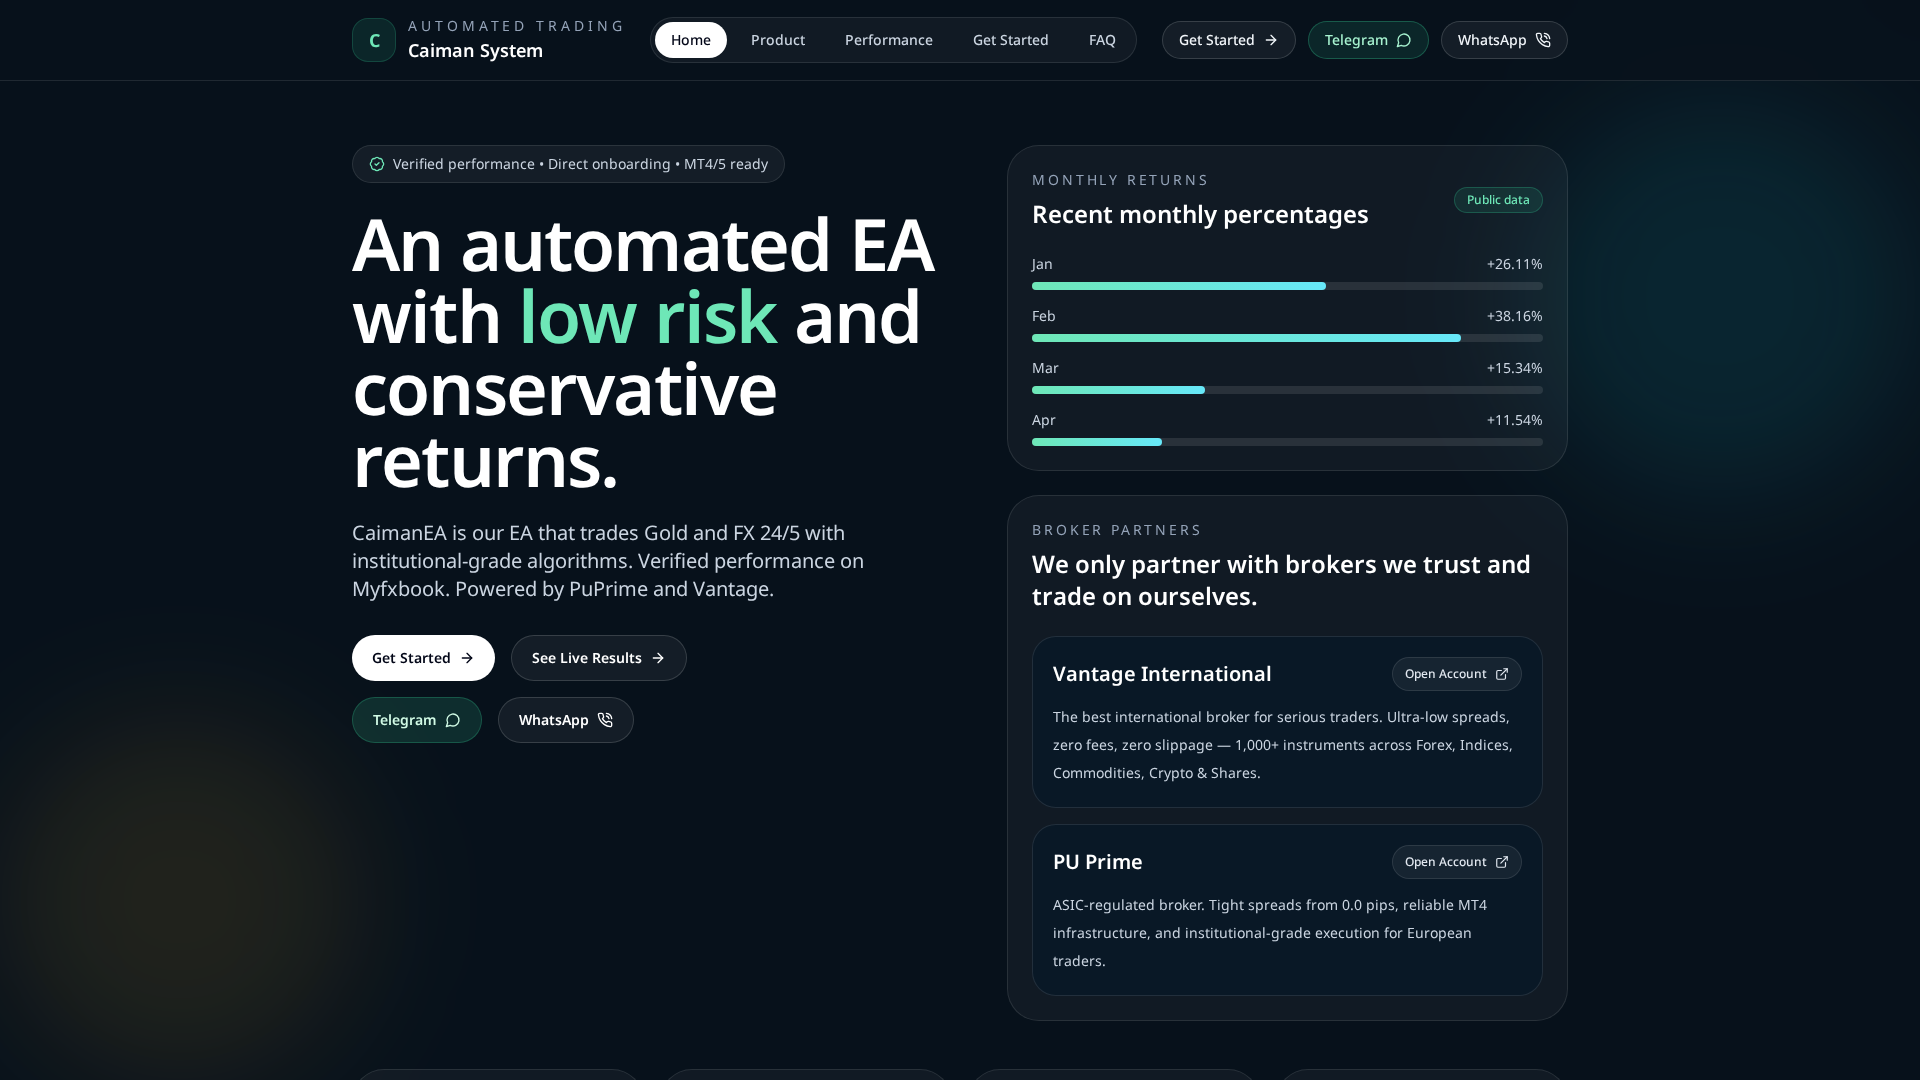This screenshot has width=1920, height=1080.
Task: Open the Performance section from navigation
Action: coord(888,40)
